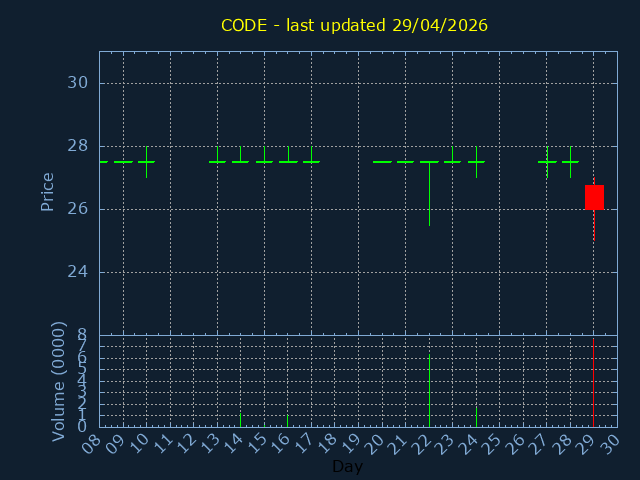
Task: Click the green candlestick on day 24
Action: (x=476, y=161)
